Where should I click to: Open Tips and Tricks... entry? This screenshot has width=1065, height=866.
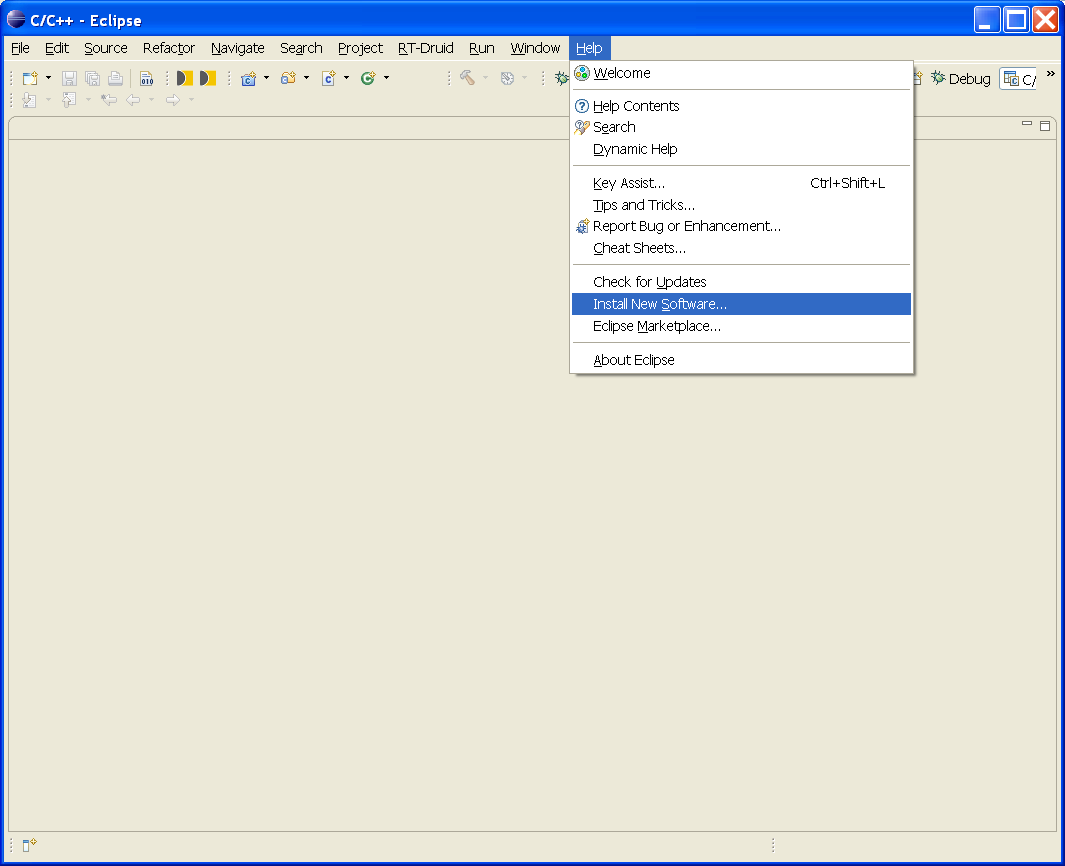[x=741, y=204]
